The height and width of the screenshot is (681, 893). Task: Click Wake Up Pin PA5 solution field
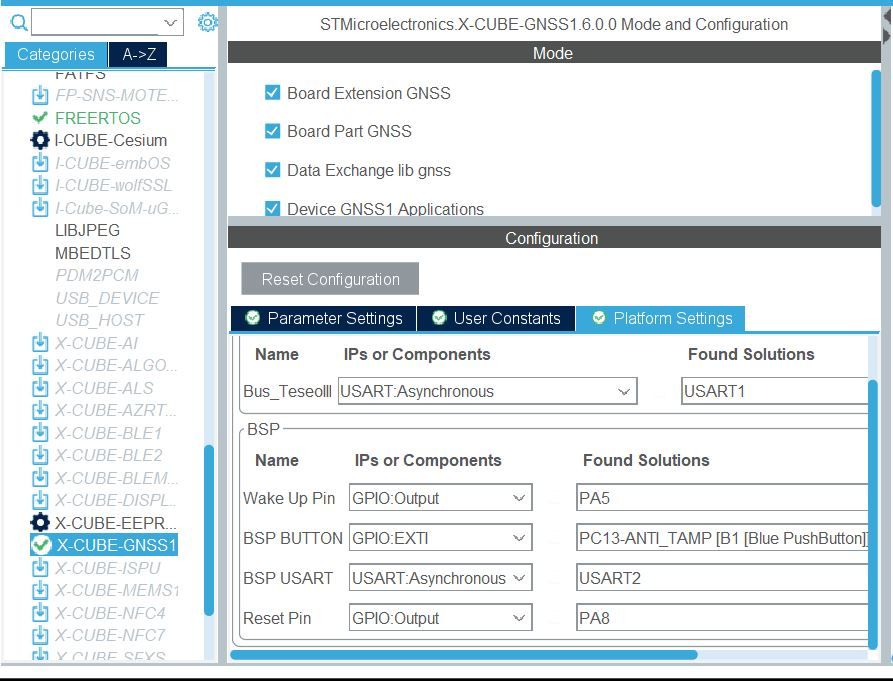[x=722, y=498]
